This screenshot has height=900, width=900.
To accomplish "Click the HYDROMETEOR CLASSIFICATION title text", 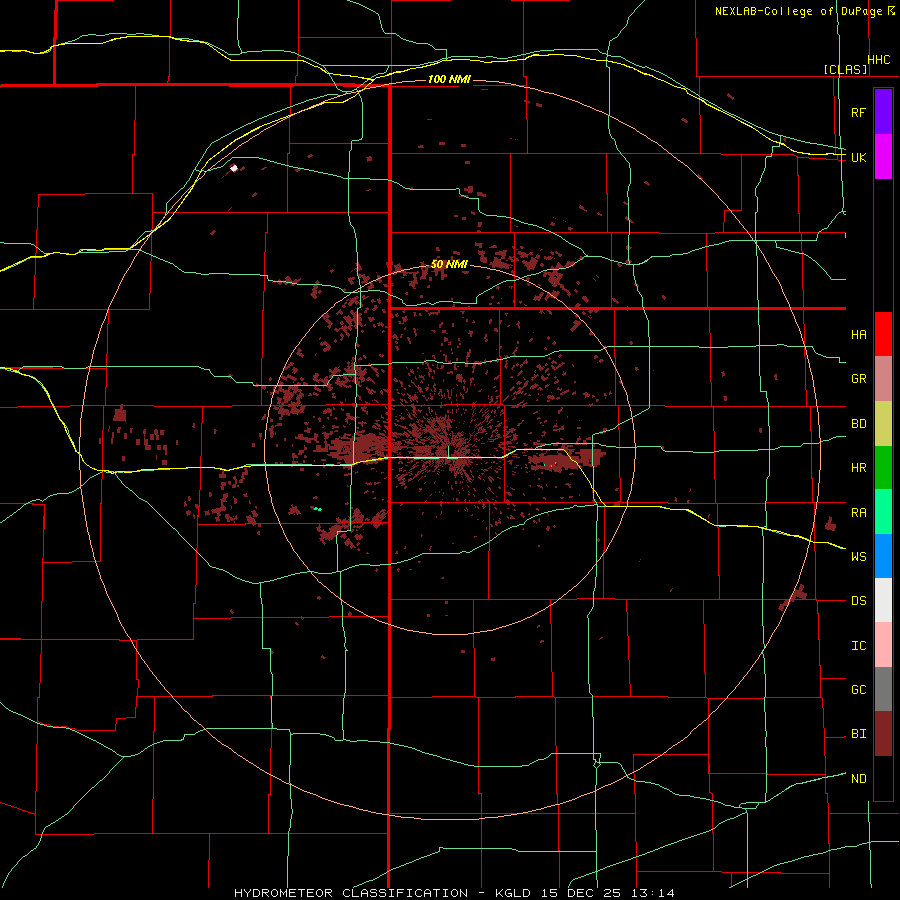I will (351, 893).
